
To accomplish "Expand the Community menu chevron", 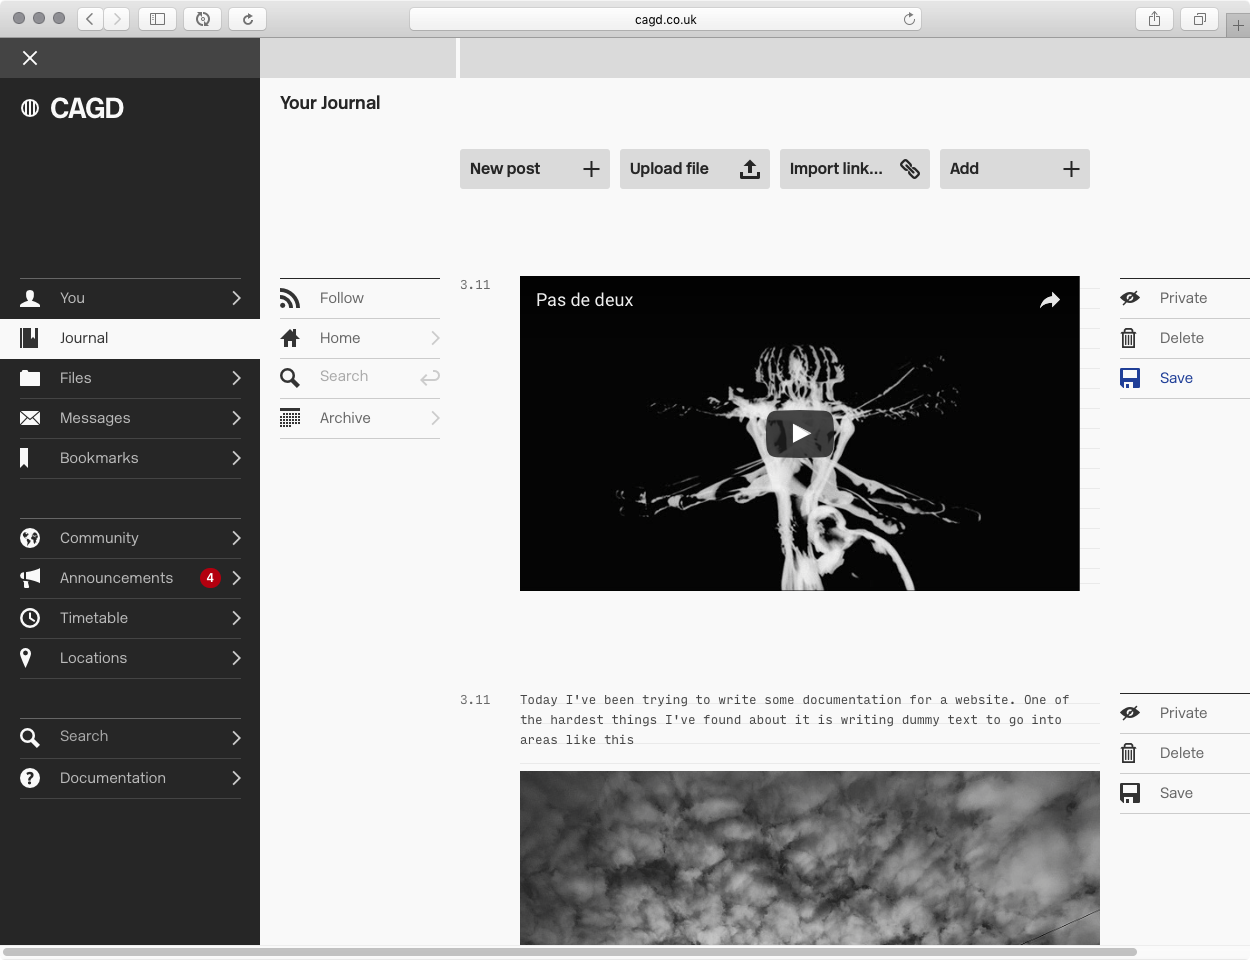I will pos(236,538).
